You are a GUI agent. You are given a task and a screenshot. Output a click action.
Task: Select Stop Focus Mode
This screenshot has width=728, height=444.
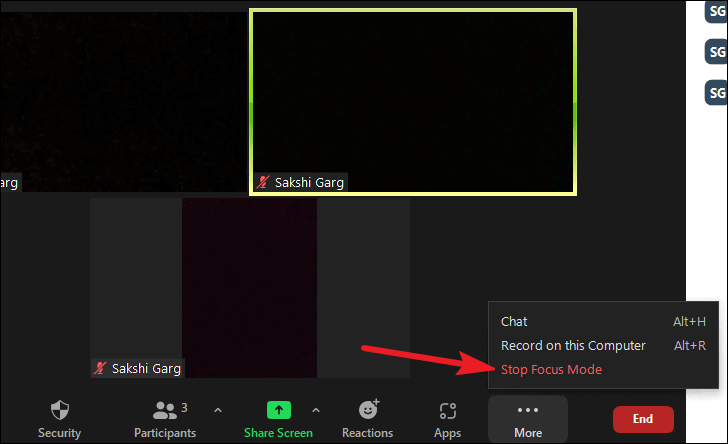603,370
